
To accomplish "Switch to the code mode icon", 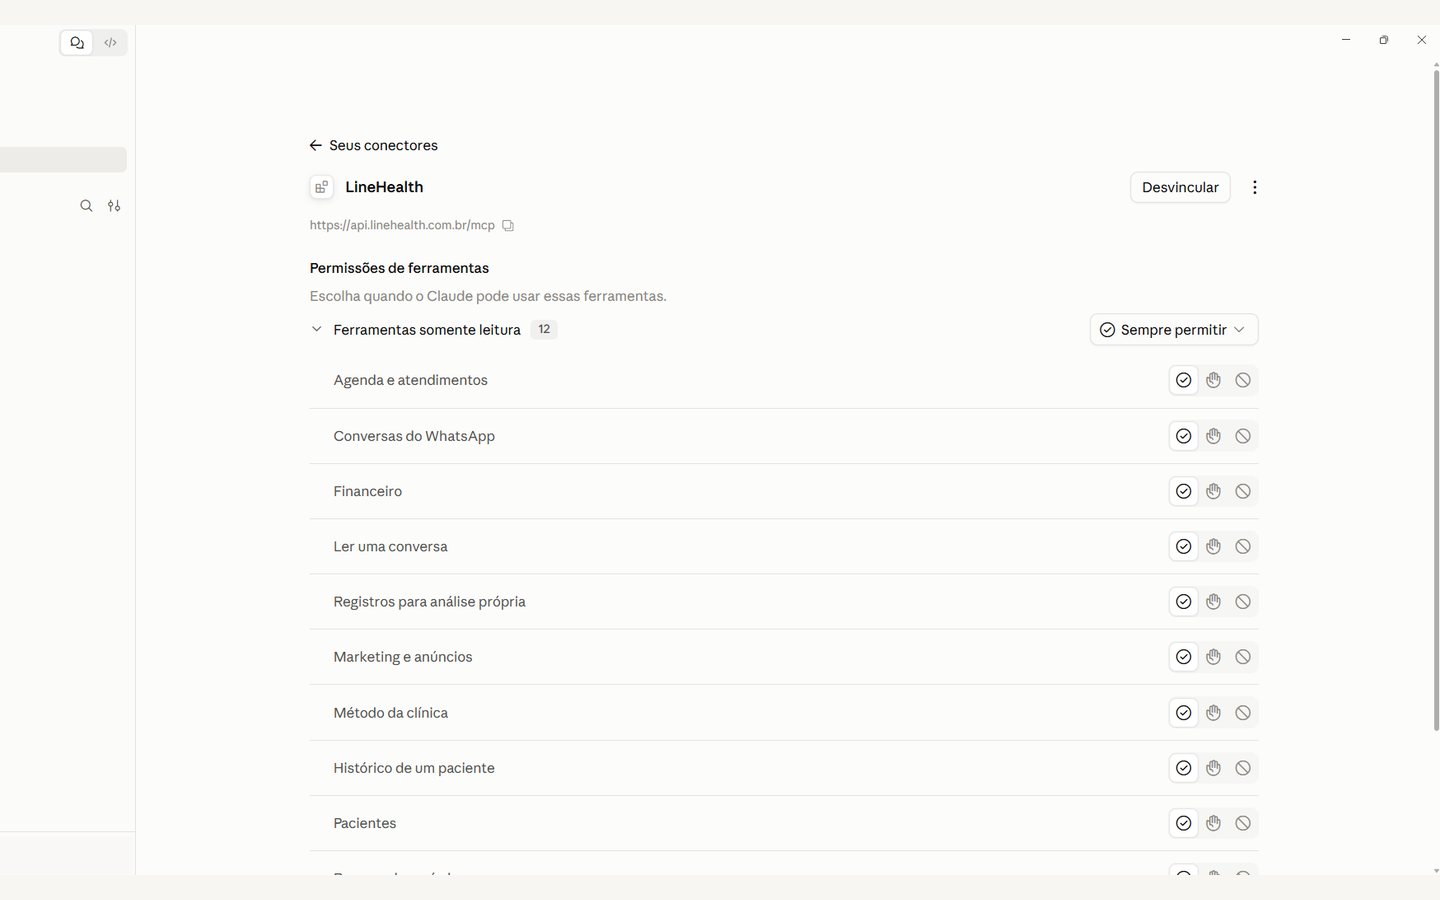I will (111, 43).
